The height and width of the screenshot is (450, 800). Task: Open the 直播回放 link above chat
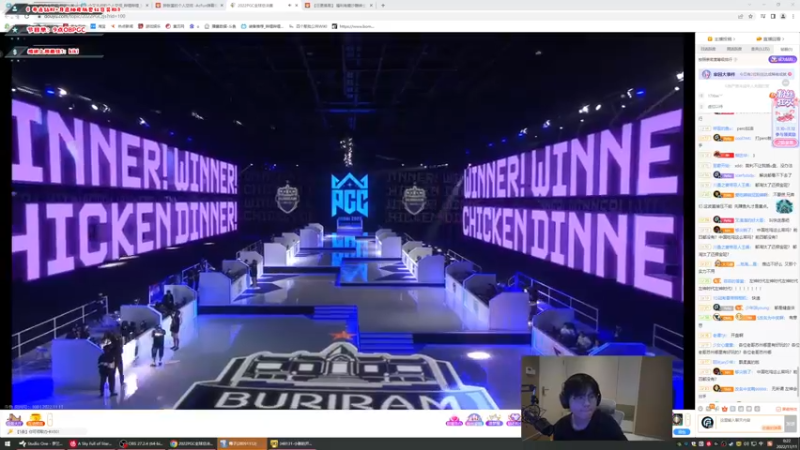pyautogui.click(x=769, y=39)
